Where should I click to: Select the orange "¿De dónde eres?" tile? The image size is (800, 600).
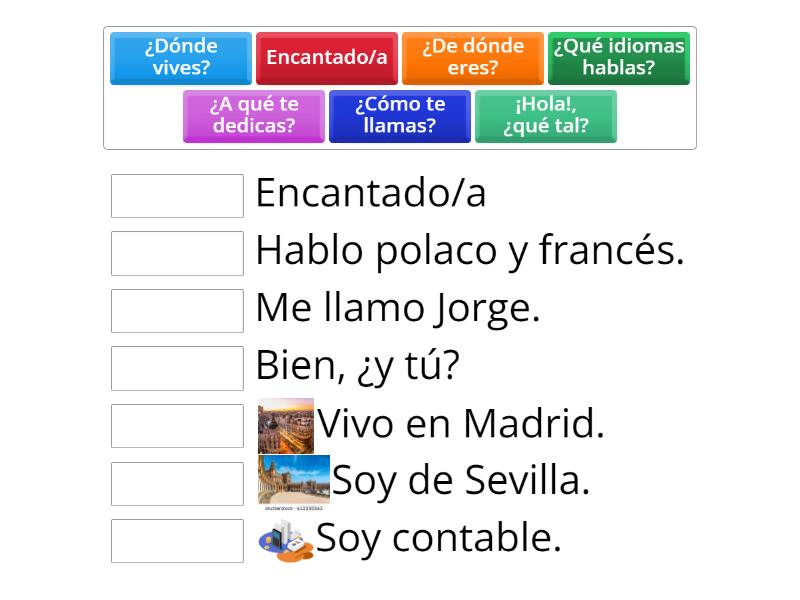(x=472, y=58)
